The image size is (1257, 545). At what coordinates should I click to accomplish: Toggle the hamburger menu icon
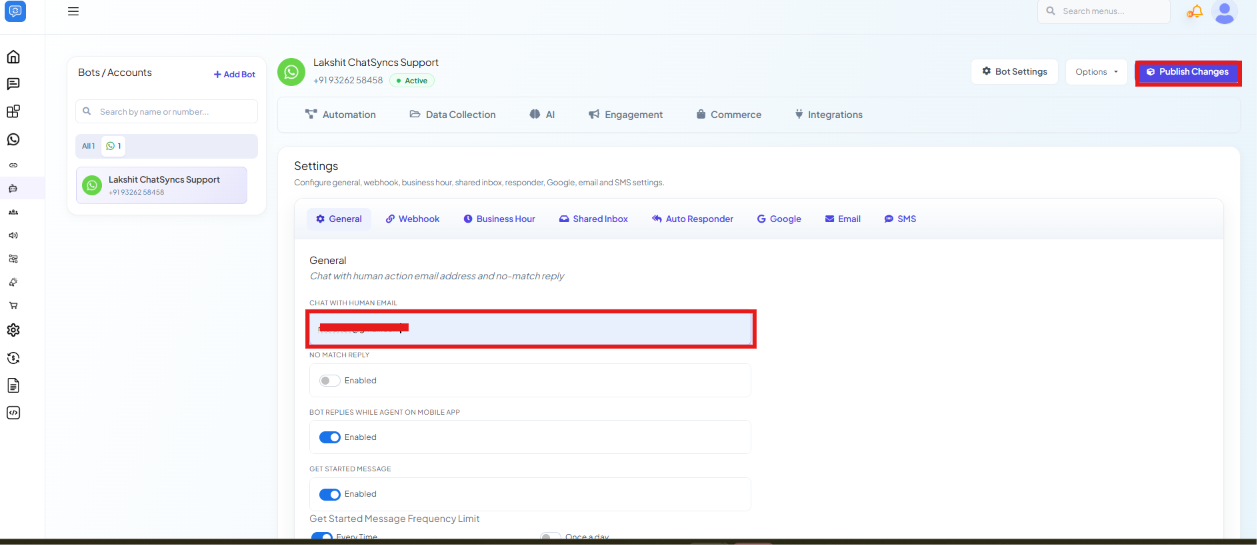click(73, 12)
